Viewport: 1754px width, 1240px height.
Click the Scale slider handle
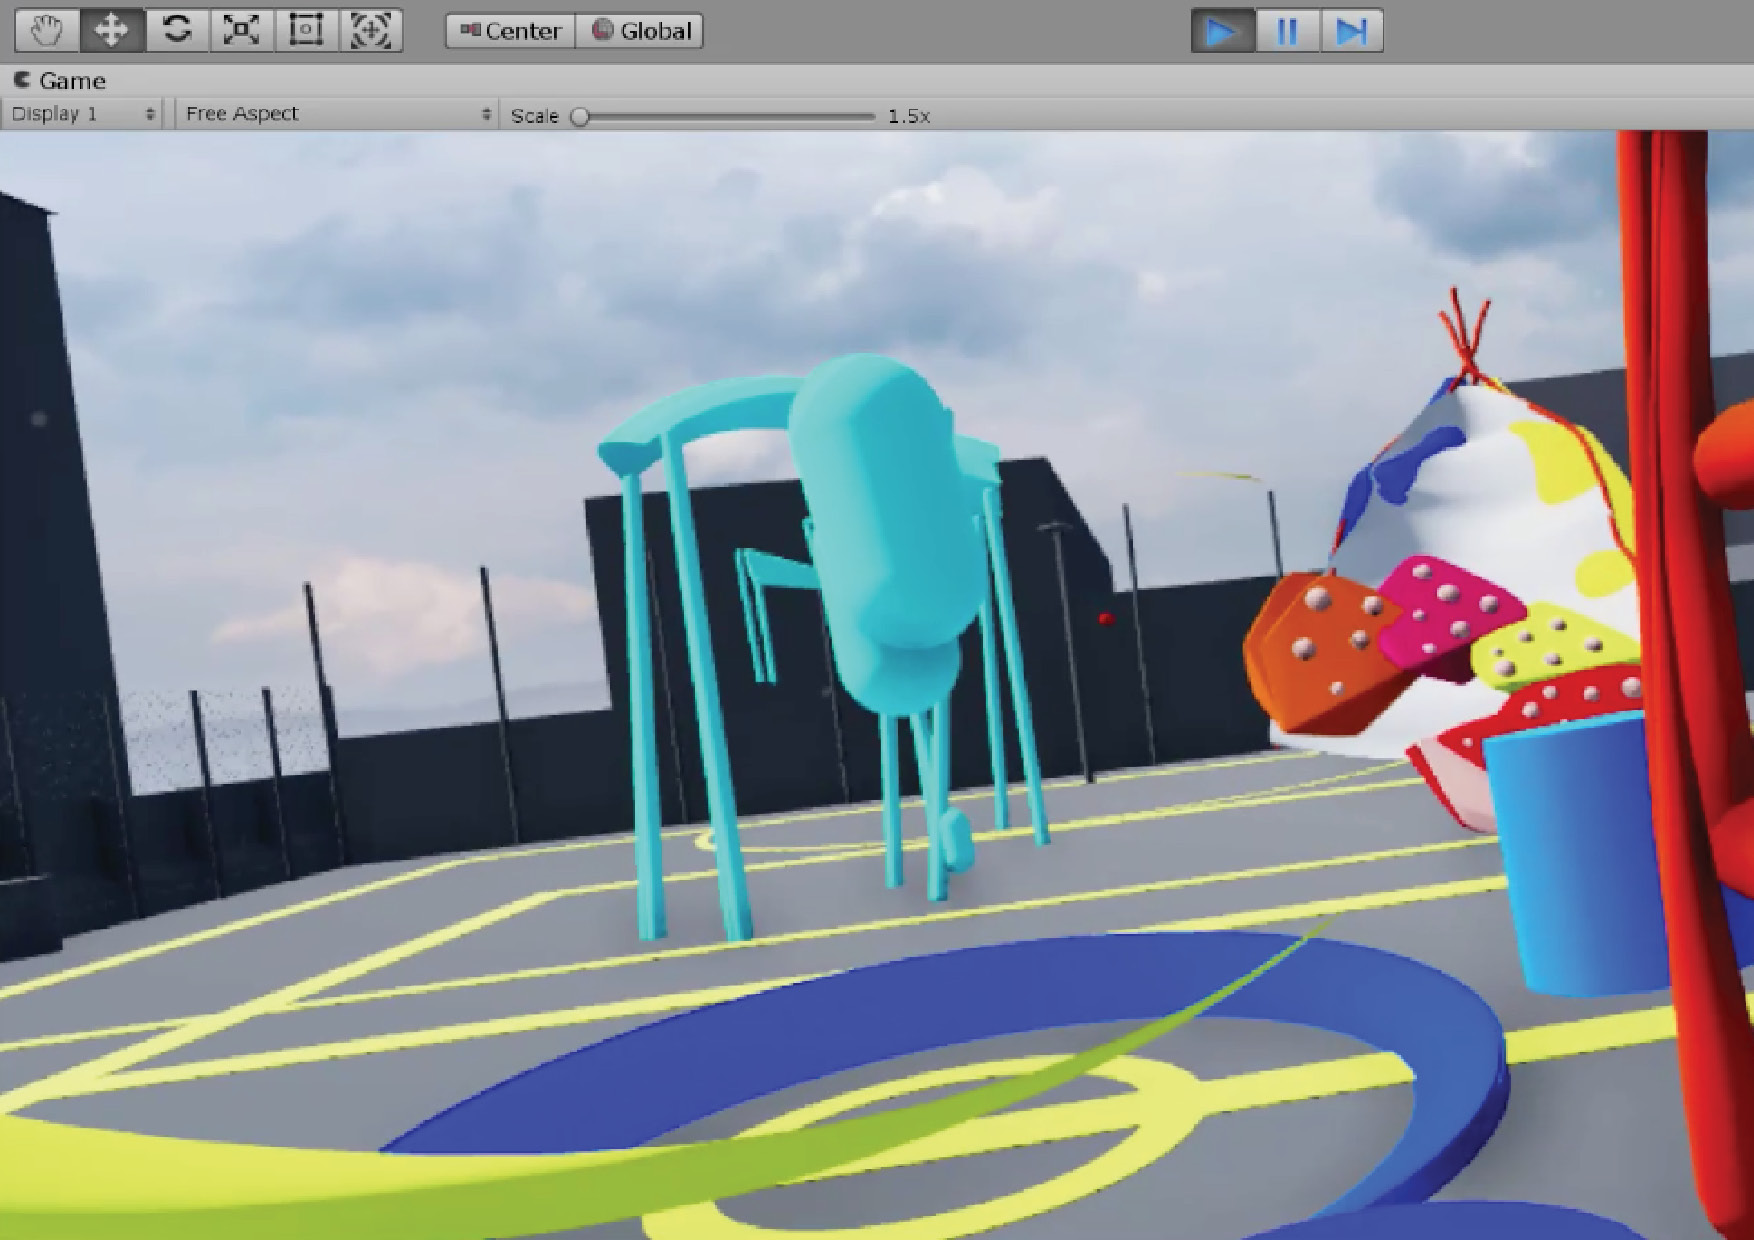point(578,116)
